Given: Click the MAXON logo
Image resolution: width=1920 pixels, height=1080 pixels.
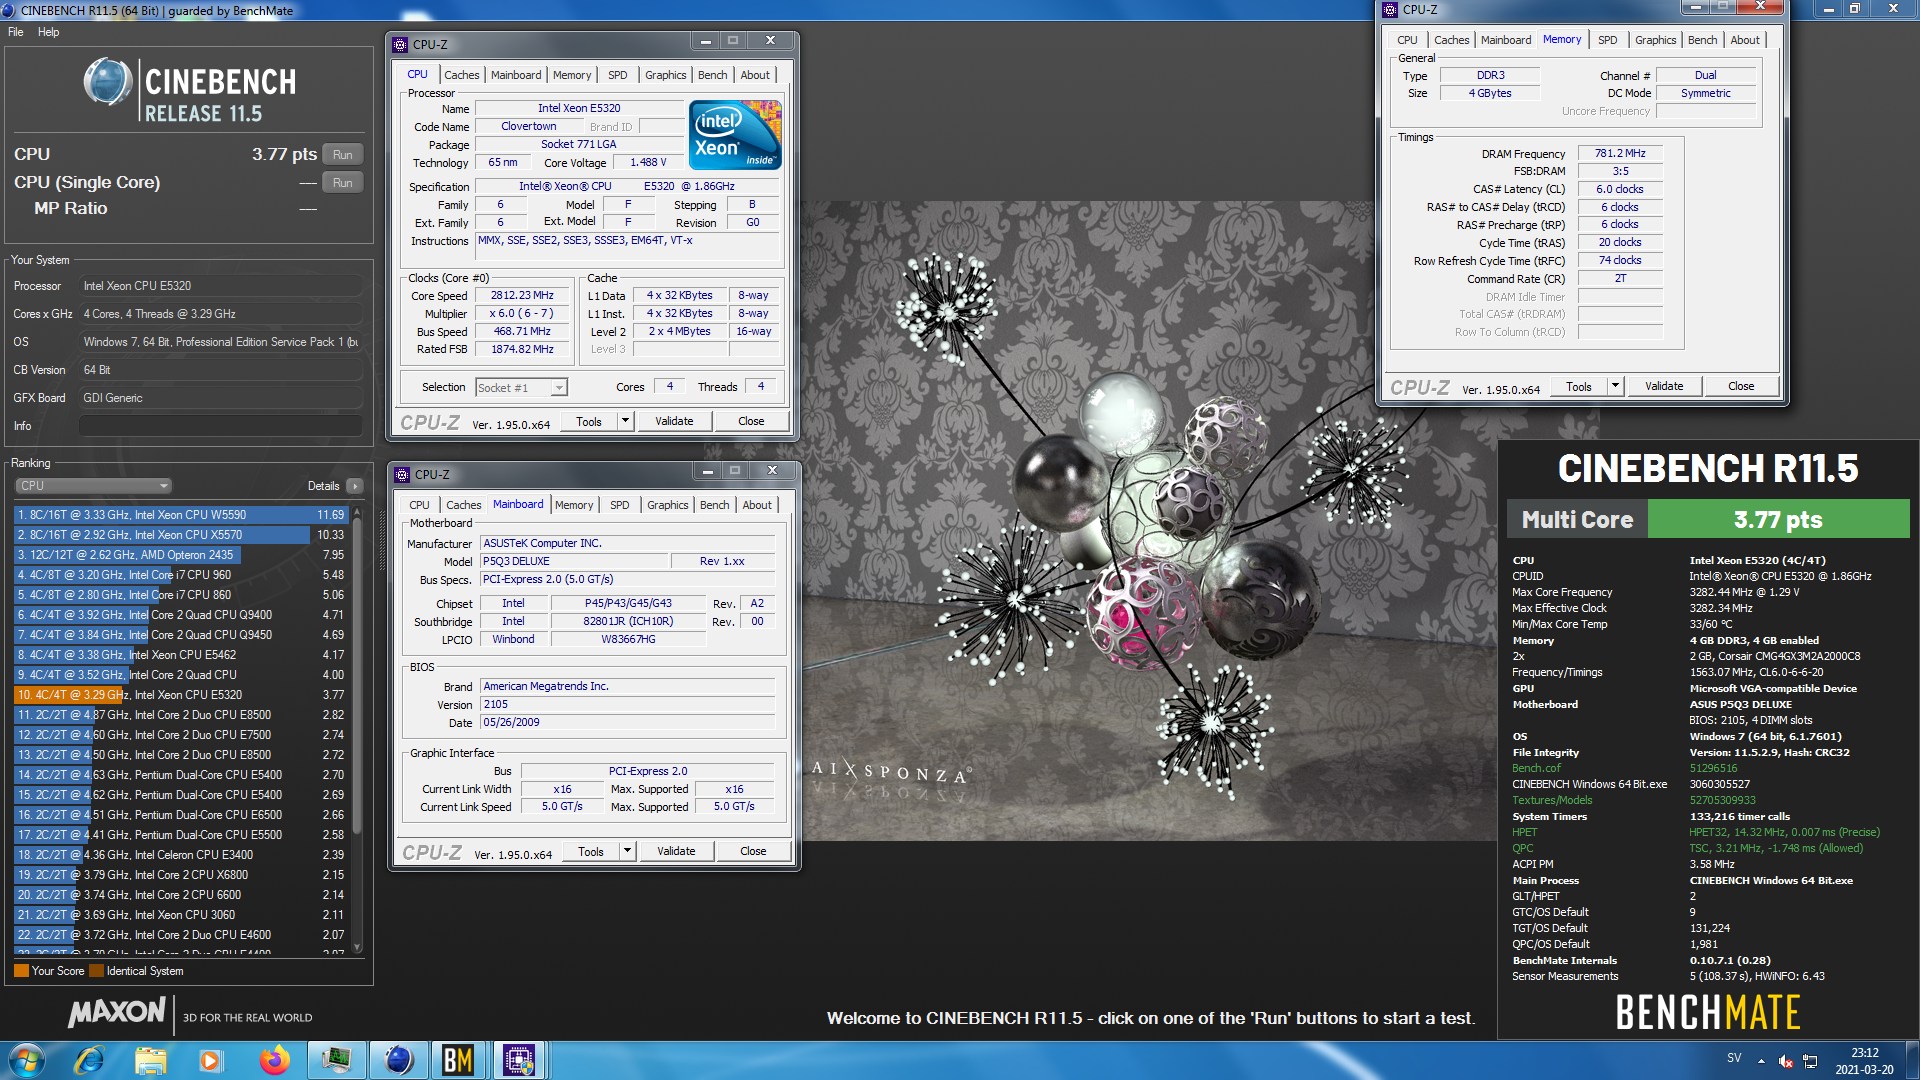Looking at the screenshot, I should pyautogui.click(x=116, y=1013).
